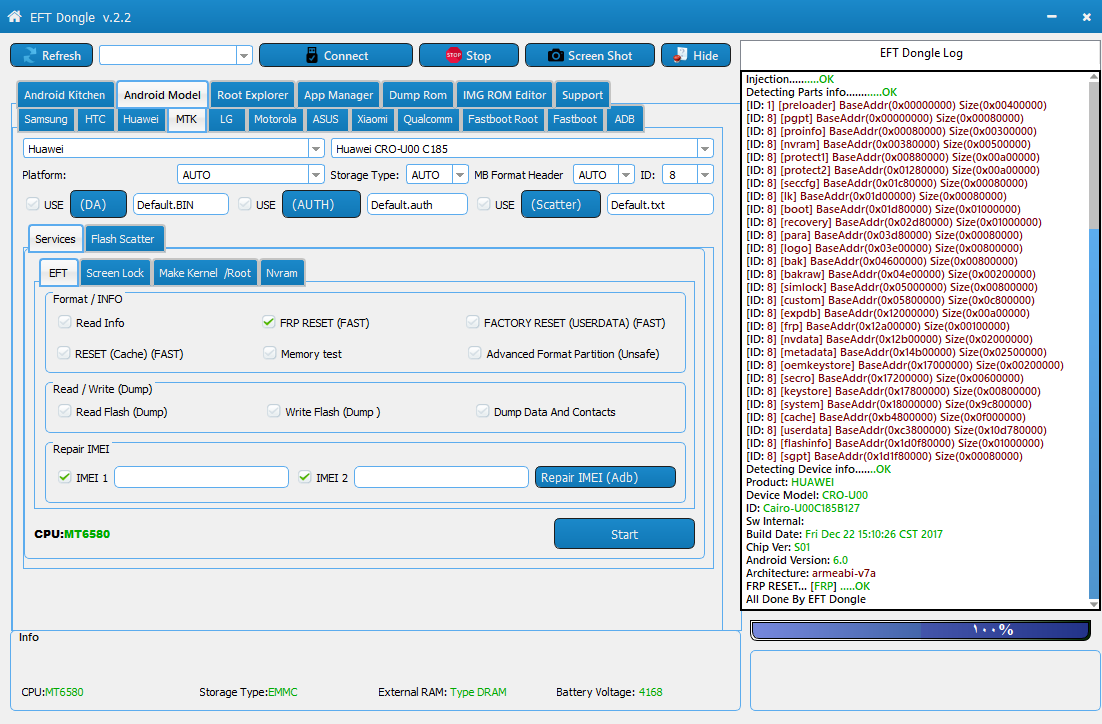Open Huawei CRO-U00 C185 model dropdown
1102x724 pixels.
point(705,148)
